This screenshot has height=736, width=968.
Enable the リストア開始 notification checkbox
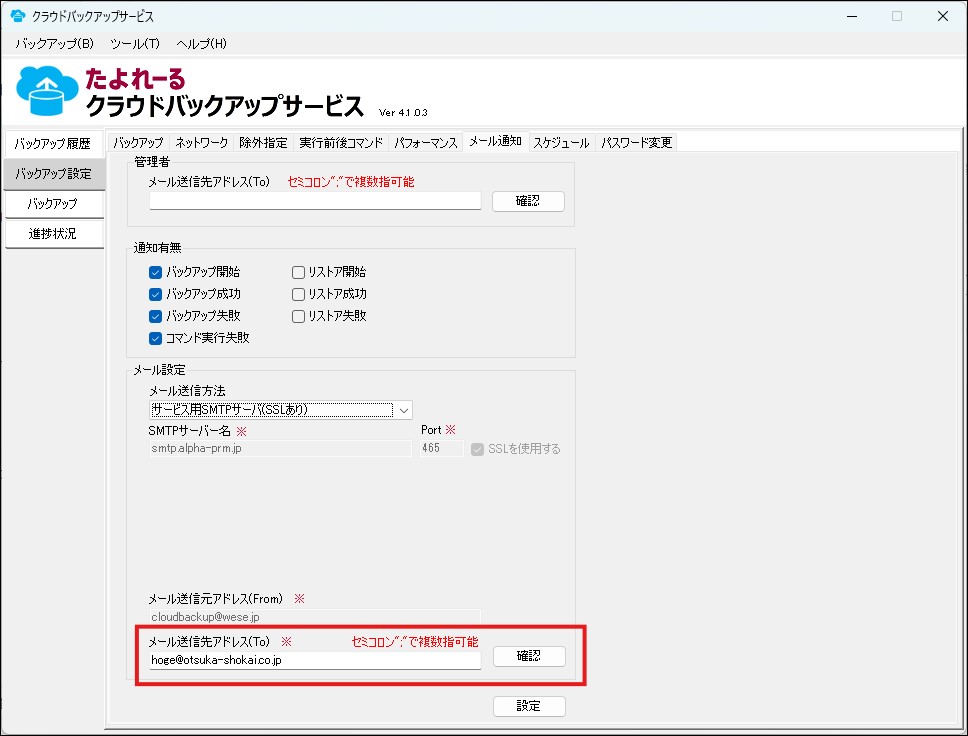pos(299,272)
